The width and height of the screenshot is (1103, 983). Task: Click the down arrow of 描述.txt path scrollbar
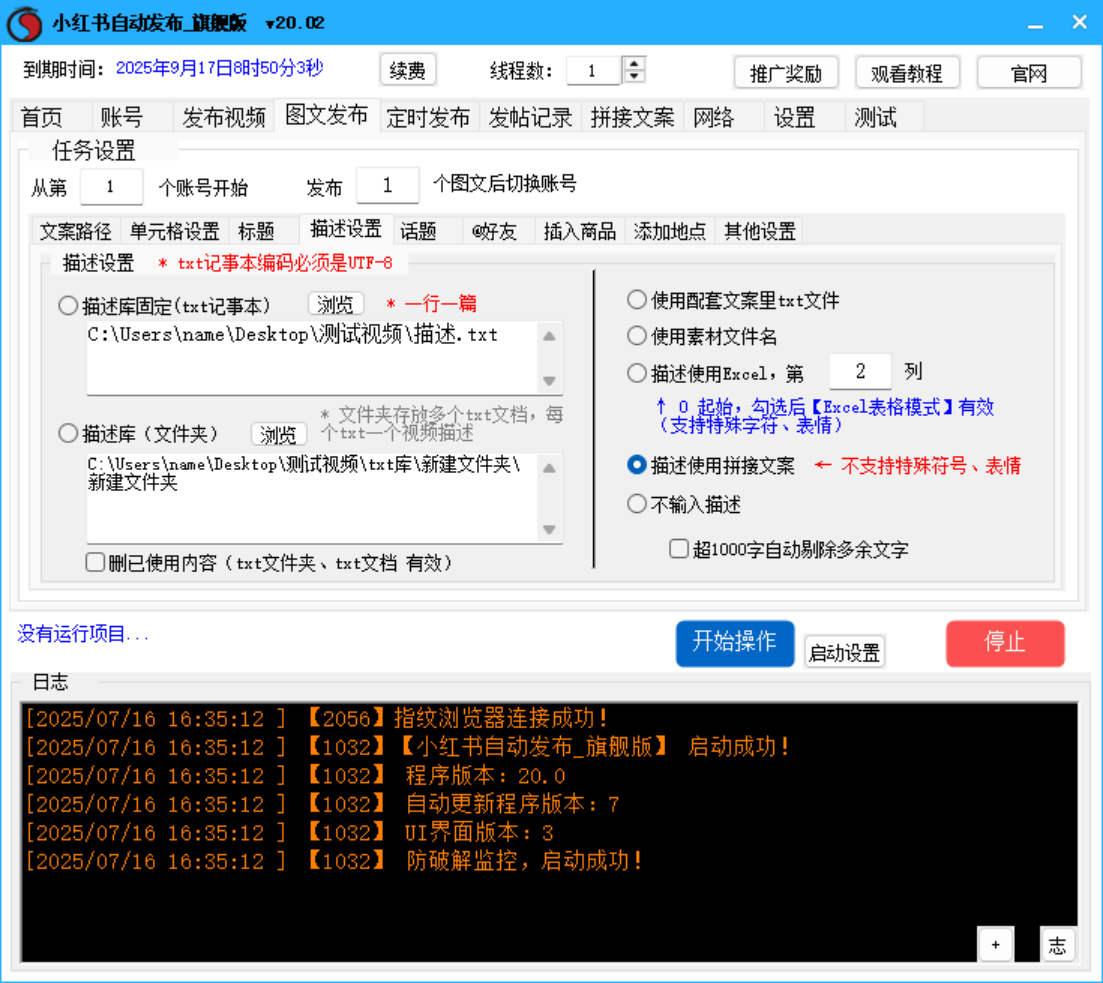coord(549,381)
